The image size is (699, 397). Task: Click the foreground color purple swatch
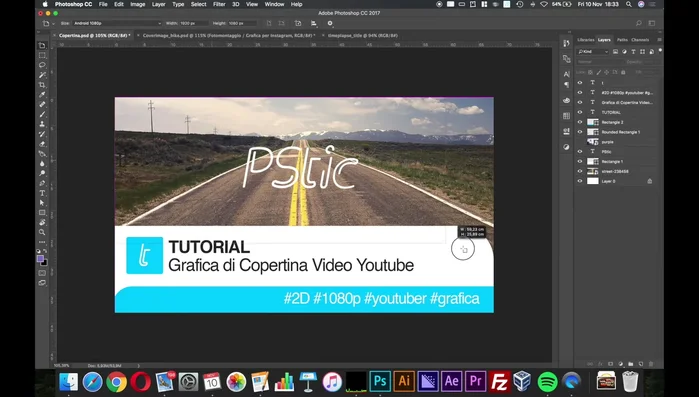click(40, 259)
